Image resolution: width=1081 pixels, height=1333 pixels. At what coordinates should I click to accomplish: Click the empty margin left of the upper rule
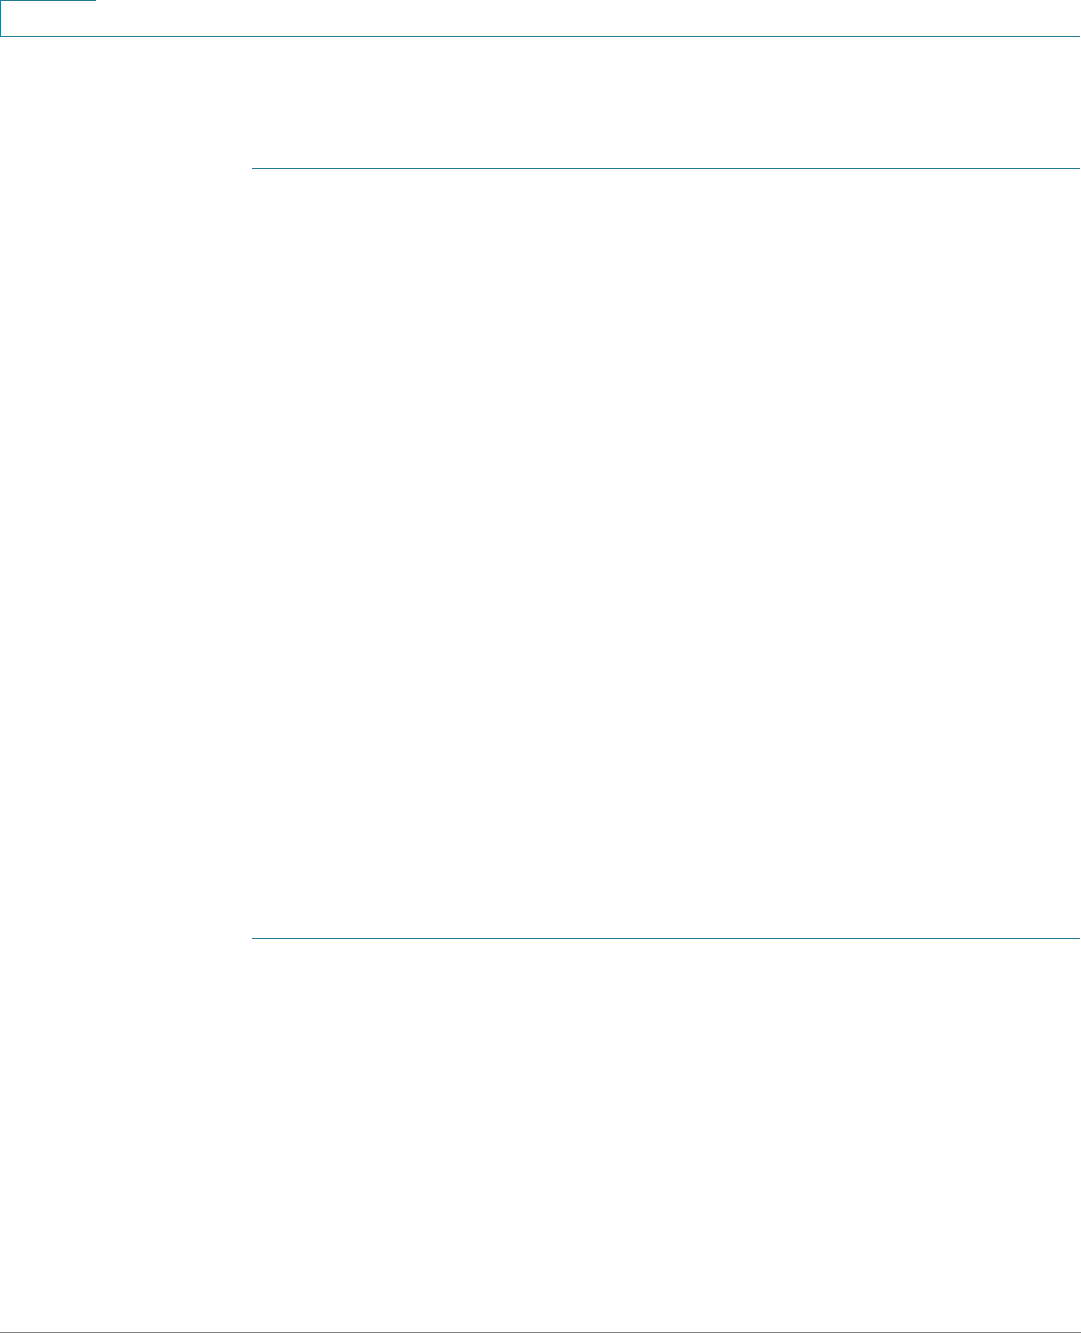[125, 169]
